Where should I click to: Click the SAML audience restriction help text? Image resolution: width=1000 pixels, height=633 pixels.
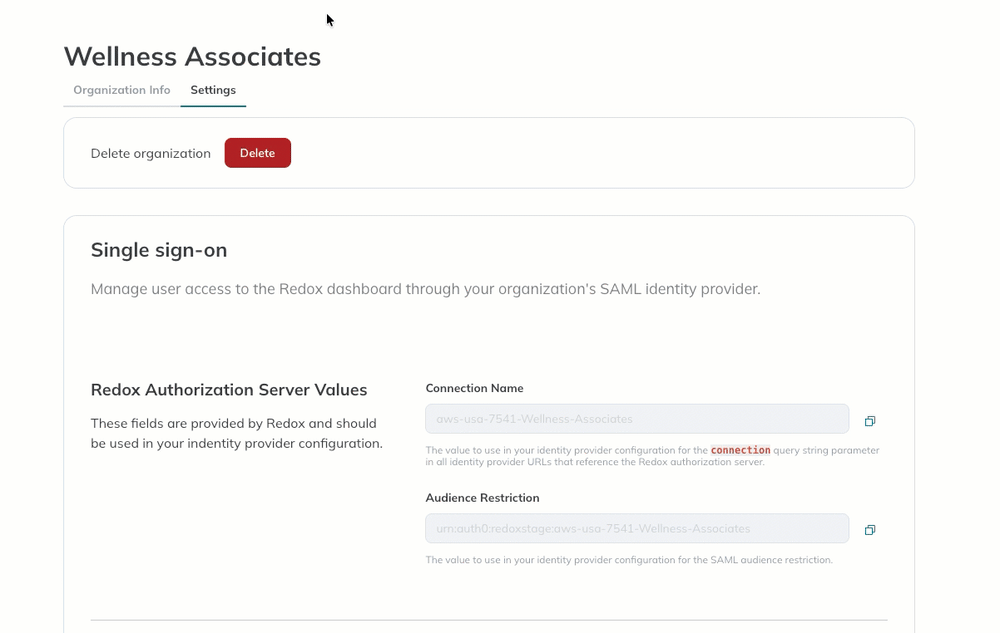(x=629, y=560)
